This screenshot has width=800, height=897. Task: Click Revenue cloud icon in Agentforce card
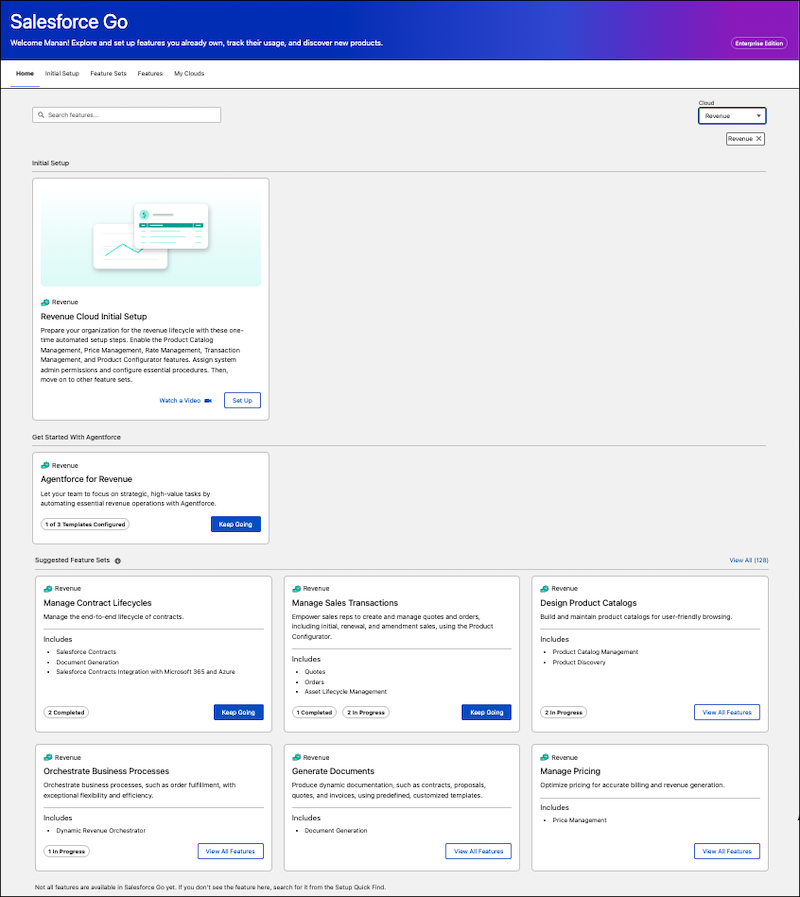tap(45, 466)
